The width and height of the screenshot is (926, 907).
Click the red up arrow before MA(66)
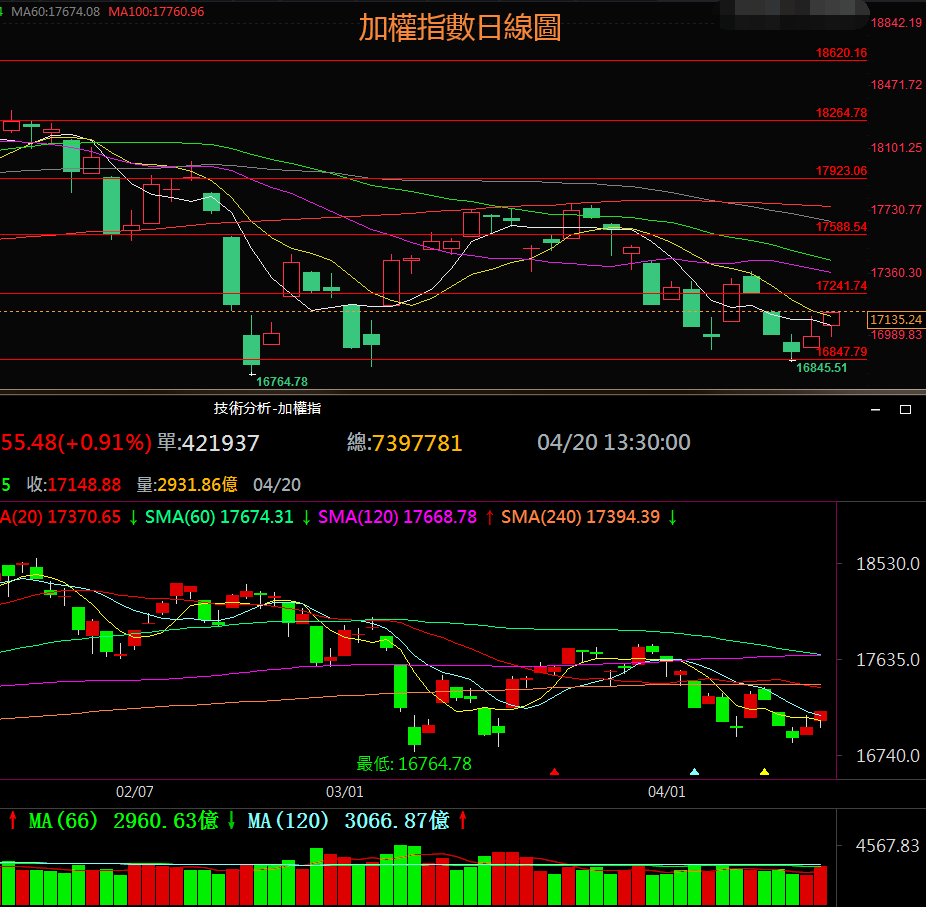click(x=12, y=821)
